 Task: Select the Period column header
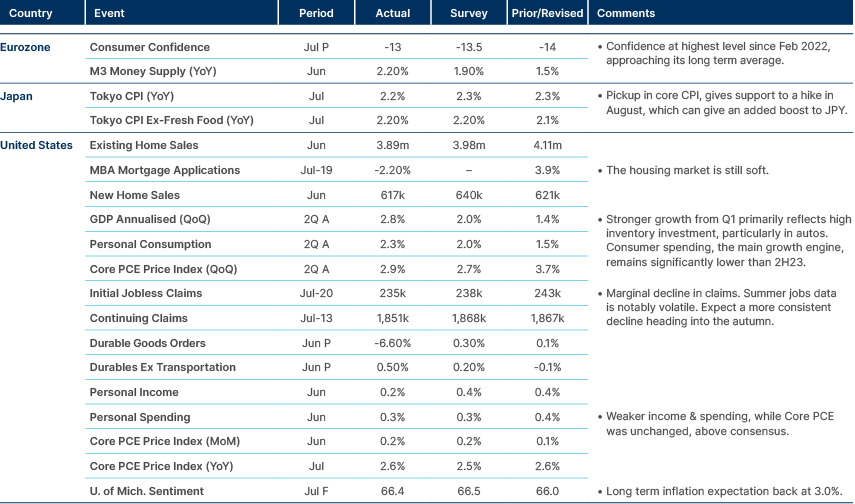316,14
